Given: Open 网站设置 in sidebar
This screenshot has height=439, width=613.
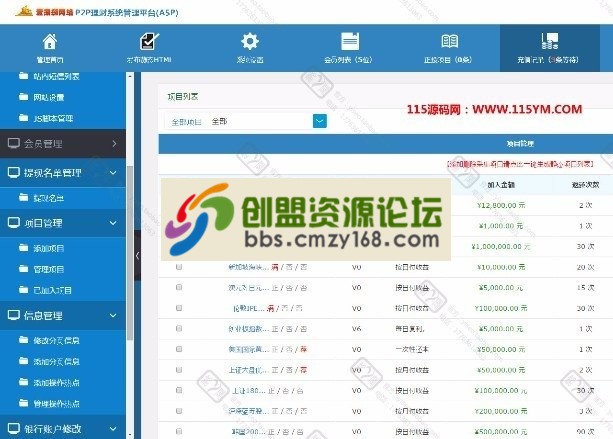Looking at the screenshot, I should [48, 97].
